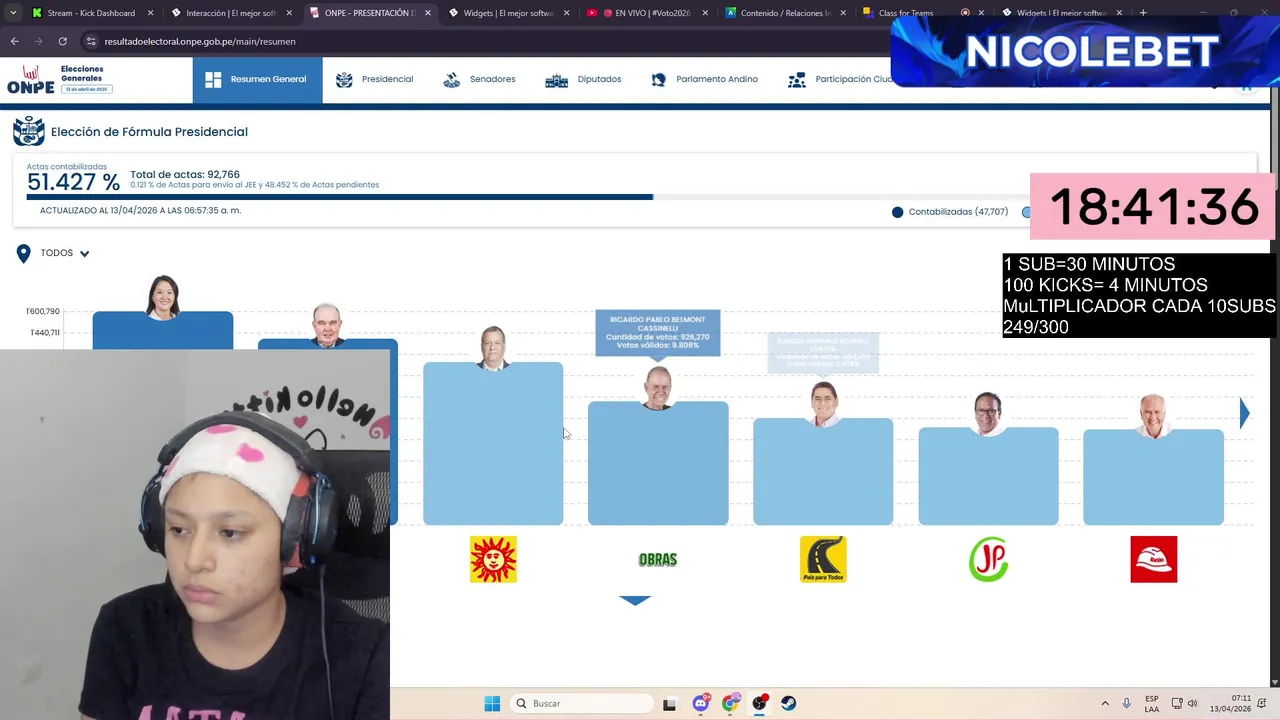Click the site information icon in address bar
Image resolution: width=1280 pixels, height=720 pixels.
[91, 41]
